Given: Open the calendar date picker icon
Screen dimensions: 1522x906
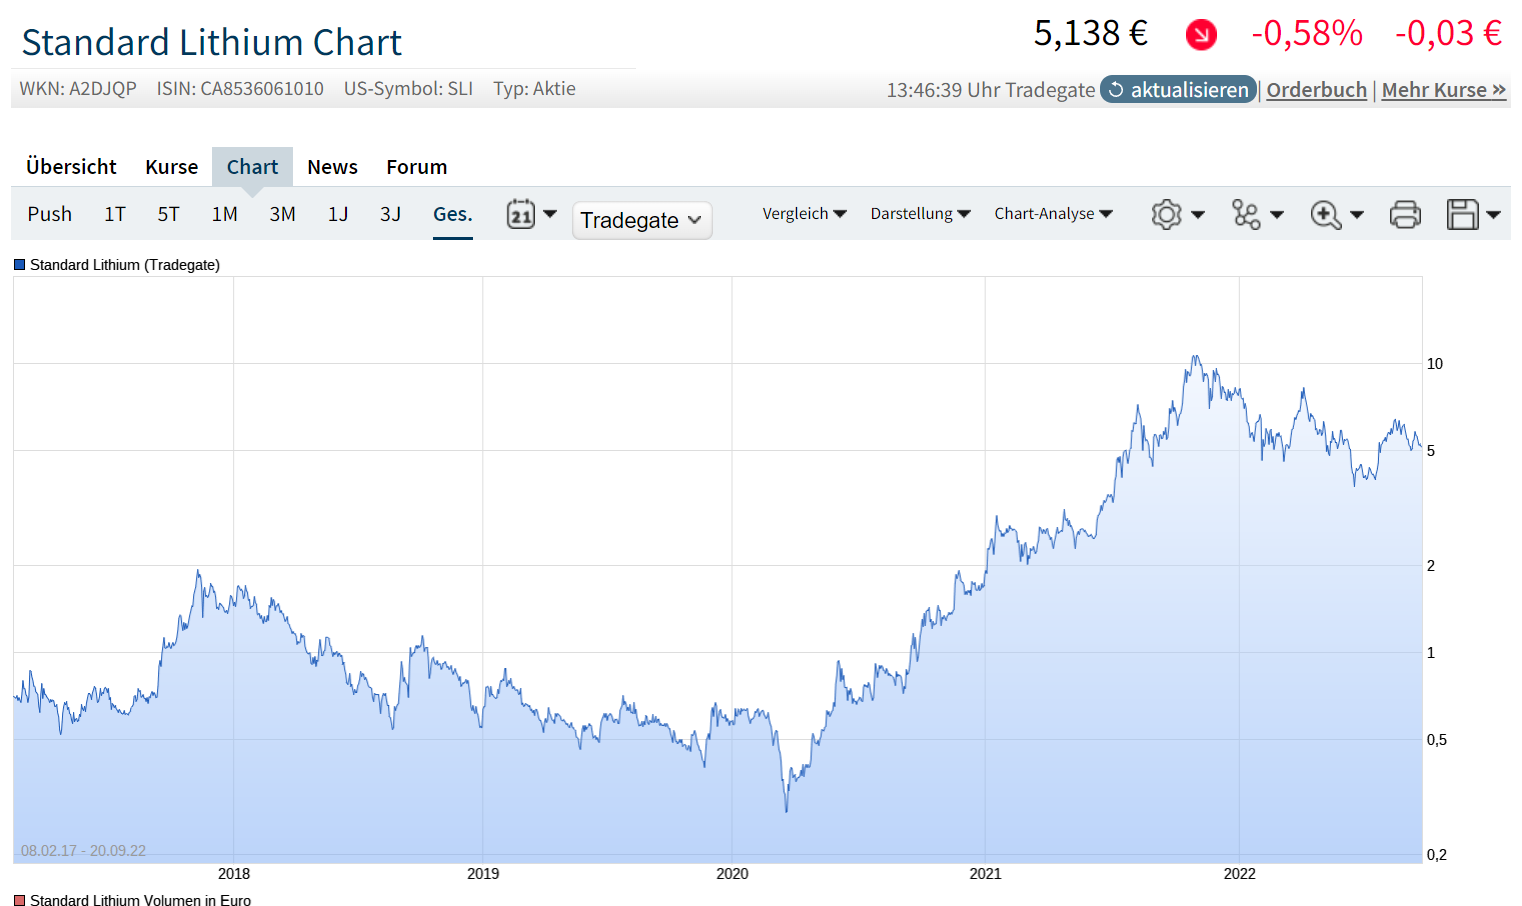Looking at the screenshot, I should click(x=521, y=214).
